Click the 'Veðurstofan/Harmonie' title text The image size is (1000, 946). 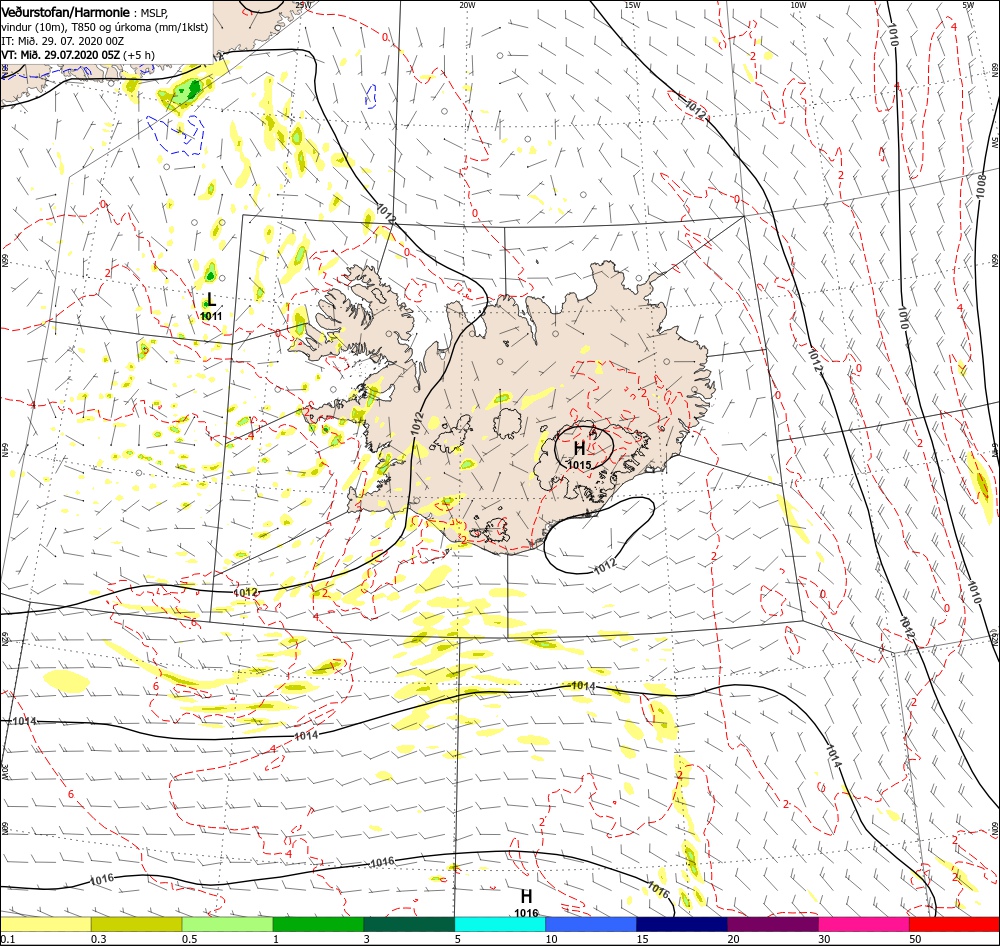(66, 12)
